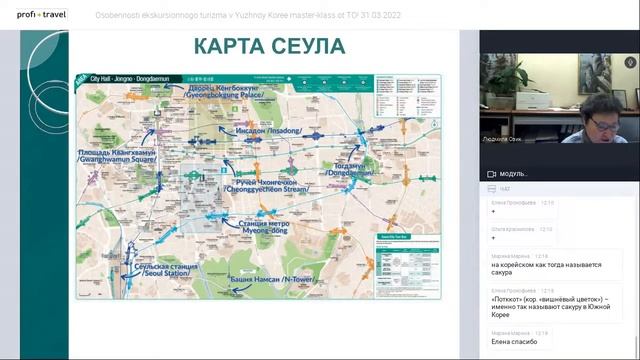
Task: Click the map label Тогдамун /Dongdaemun/
Action: coord(349,169)
